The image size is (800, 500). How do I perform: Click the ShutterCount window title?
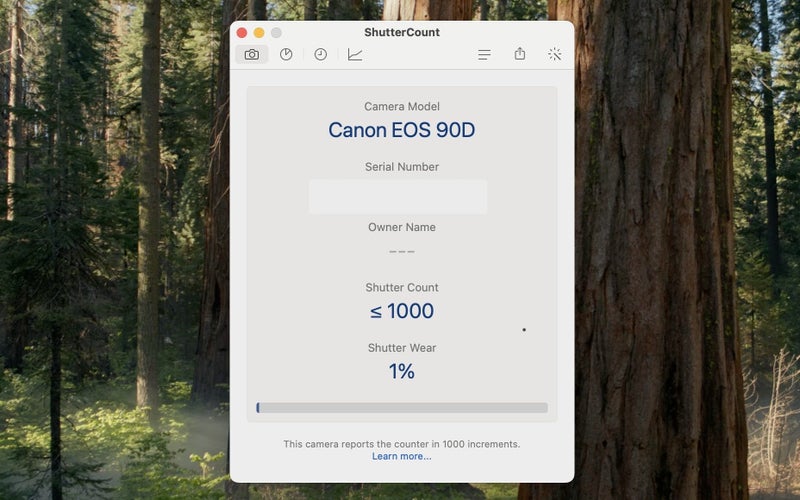pos(402,32)
